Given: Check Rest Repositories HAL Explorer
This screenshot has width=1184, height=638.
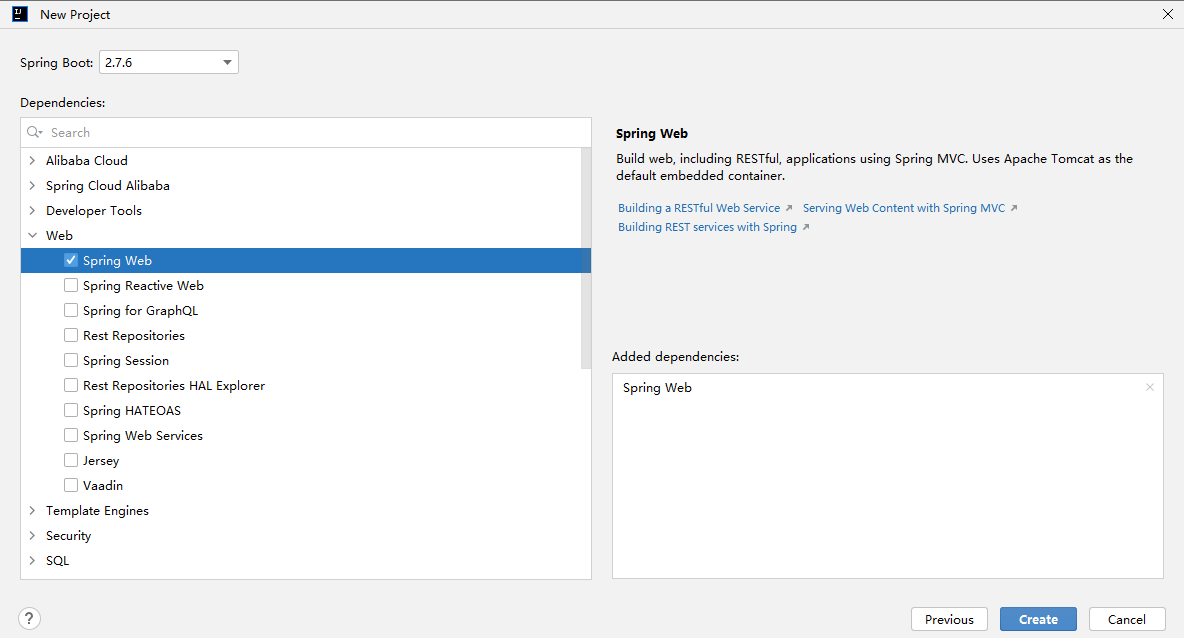Looking at the screenshot, I should coord(71,385).
